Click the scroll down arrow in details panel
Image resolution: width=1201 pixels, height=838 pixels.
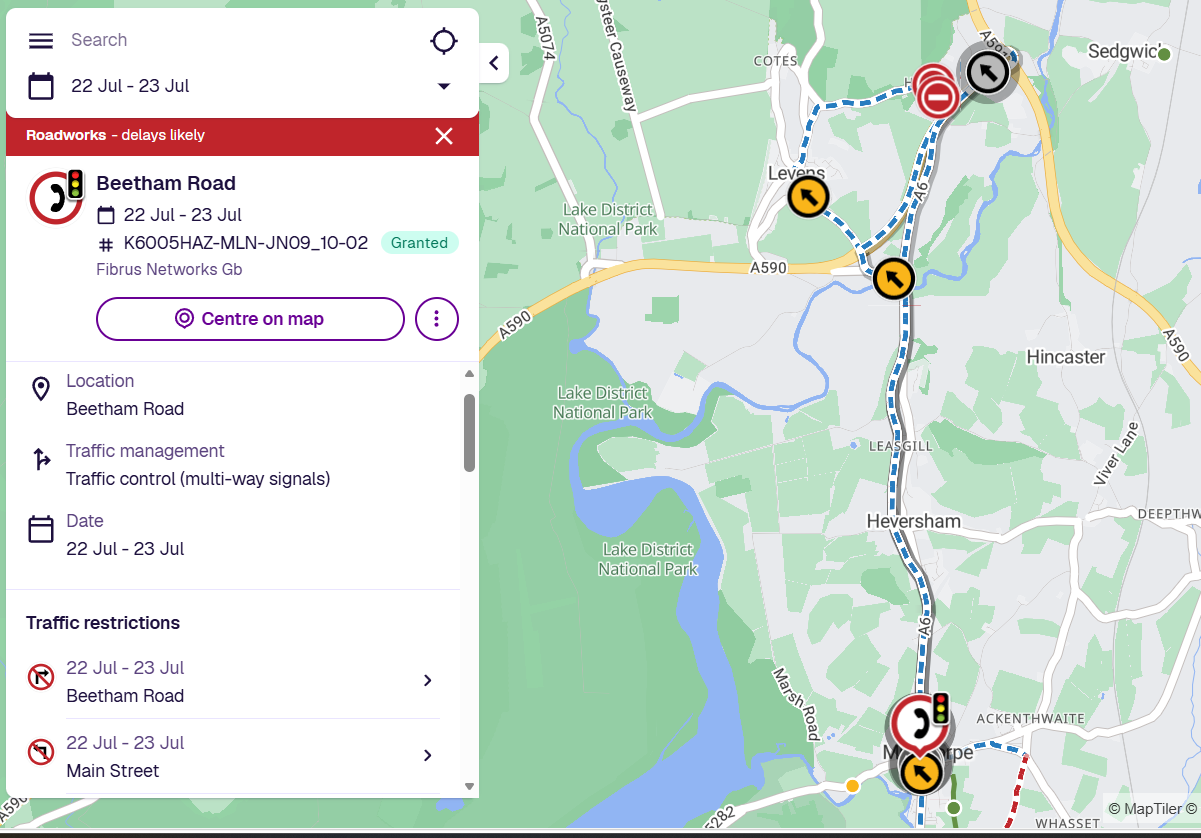(x=469, y=787)
